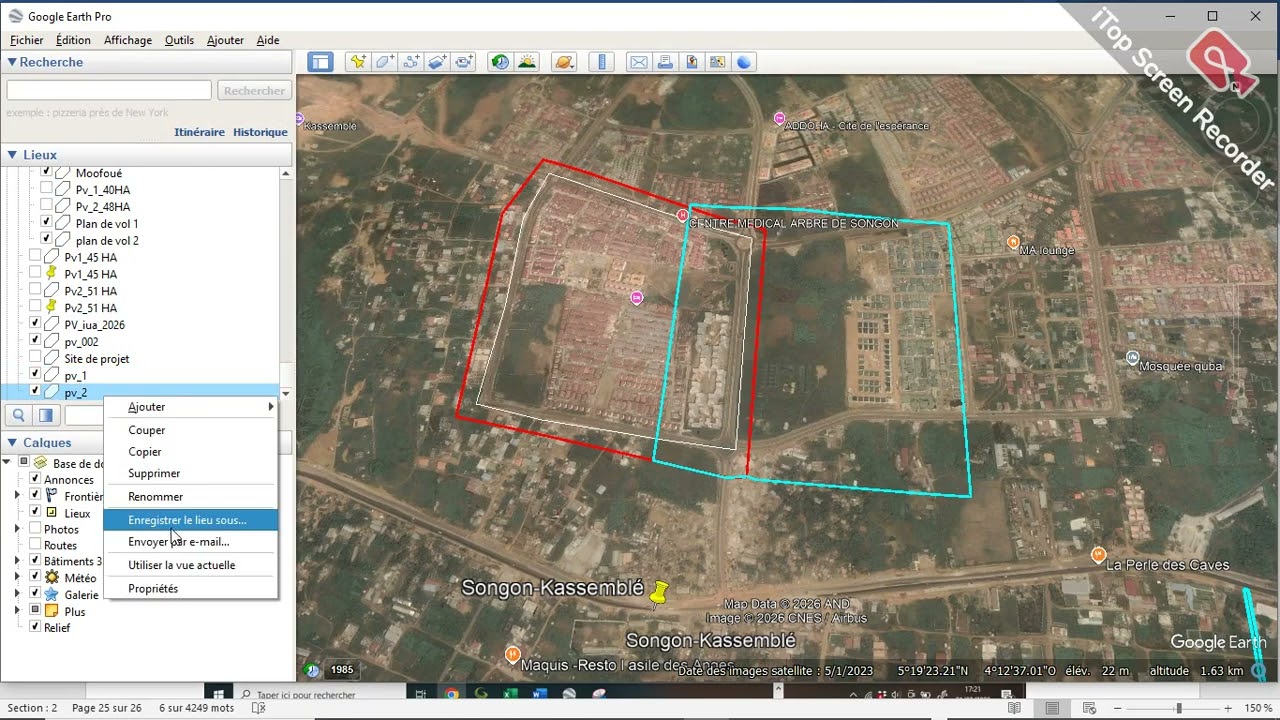Viewport: 1280px width, 720px height.
Task: Open the ruler measuring tool
Action: (x=601, y=62)
